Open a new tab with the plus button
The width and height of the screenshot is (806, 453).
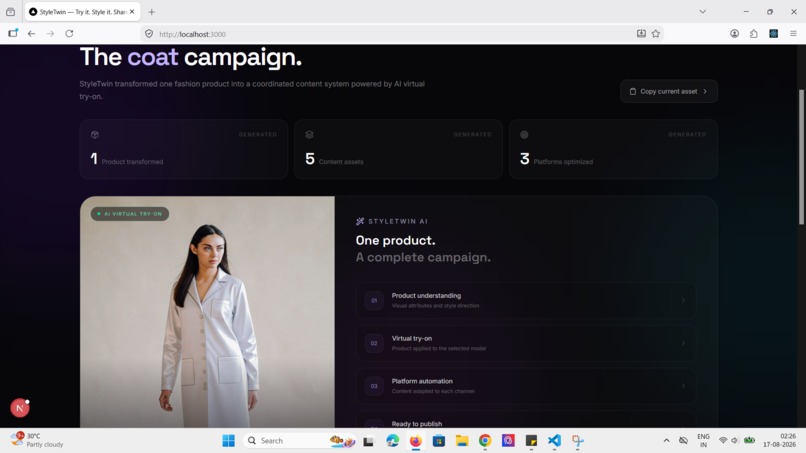[152, 12]
